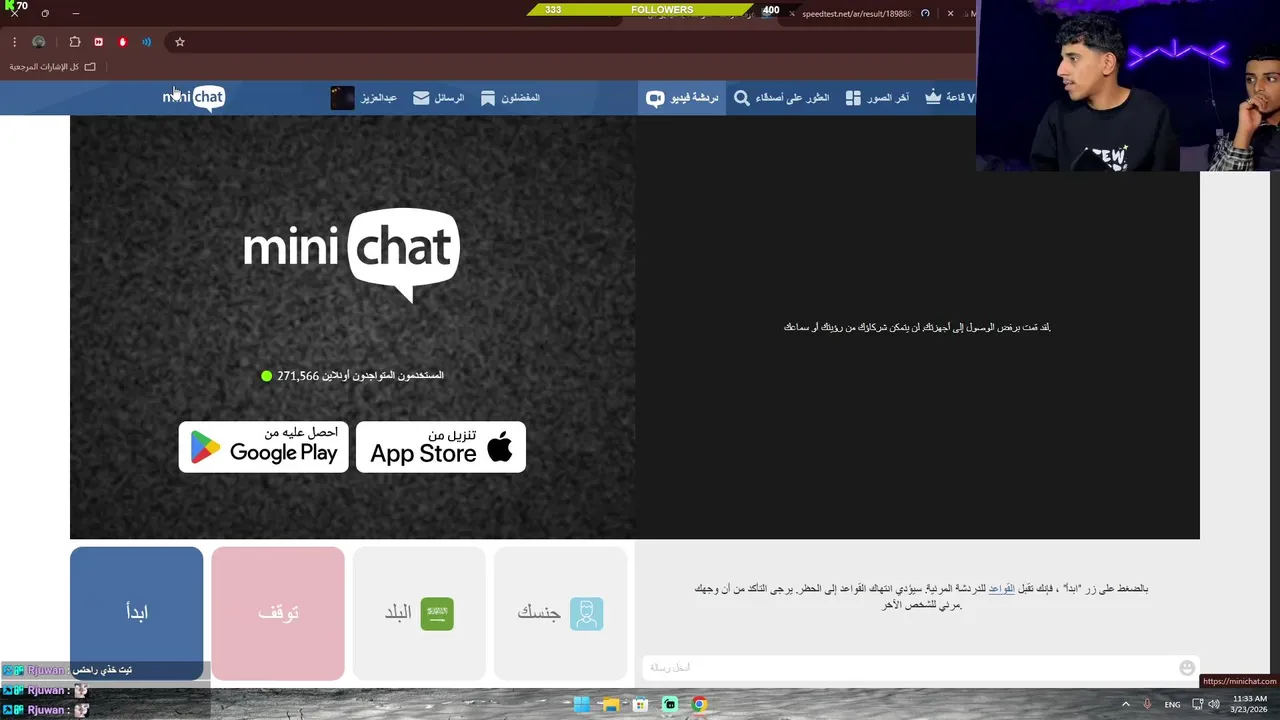Screen dimensions: 1280x720
Task: Click the bookmark icon for favorites
Action: 488,98
